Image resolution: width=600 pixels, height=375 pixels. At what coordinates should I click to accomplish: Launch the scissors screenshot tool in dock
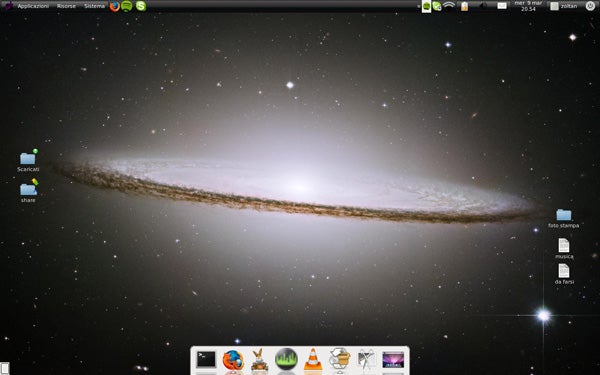366,360
